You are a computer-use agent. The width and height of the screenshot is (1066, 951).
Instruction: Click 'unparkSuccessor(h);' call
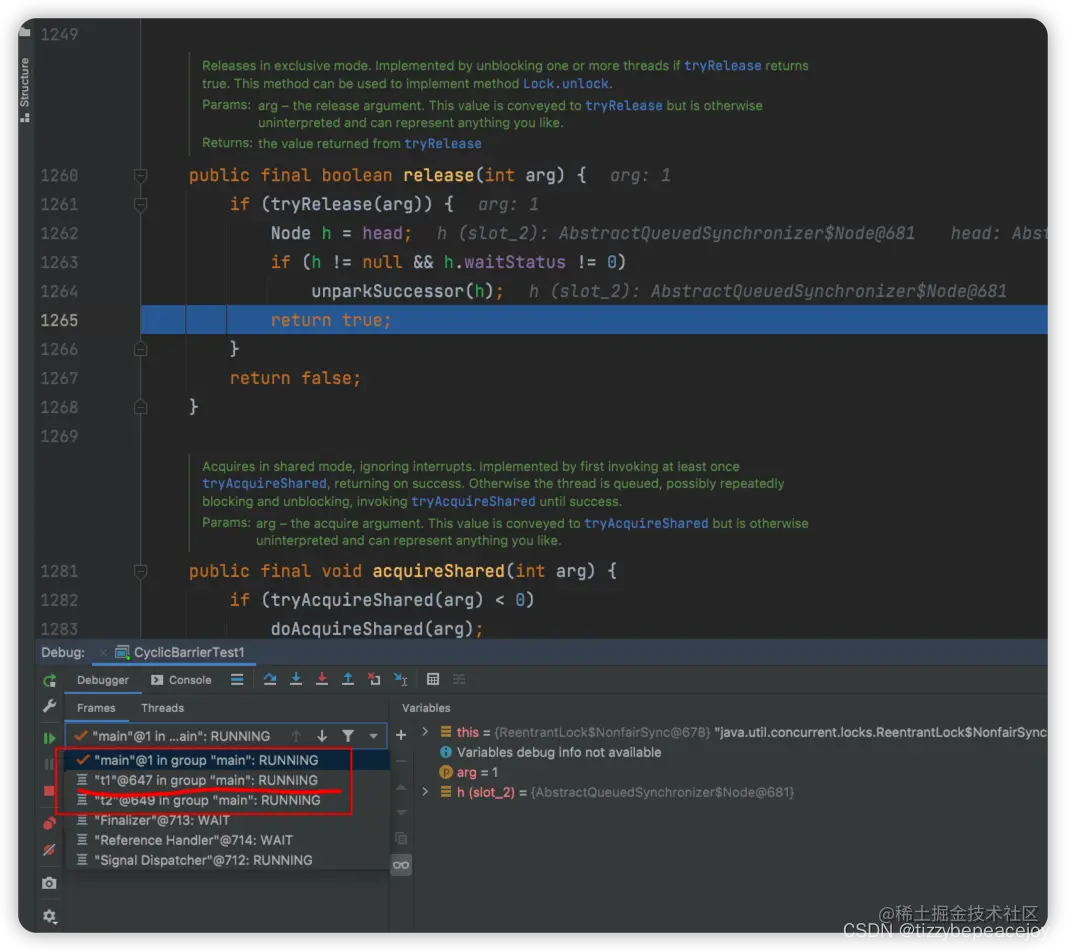(x=407, y=292)
